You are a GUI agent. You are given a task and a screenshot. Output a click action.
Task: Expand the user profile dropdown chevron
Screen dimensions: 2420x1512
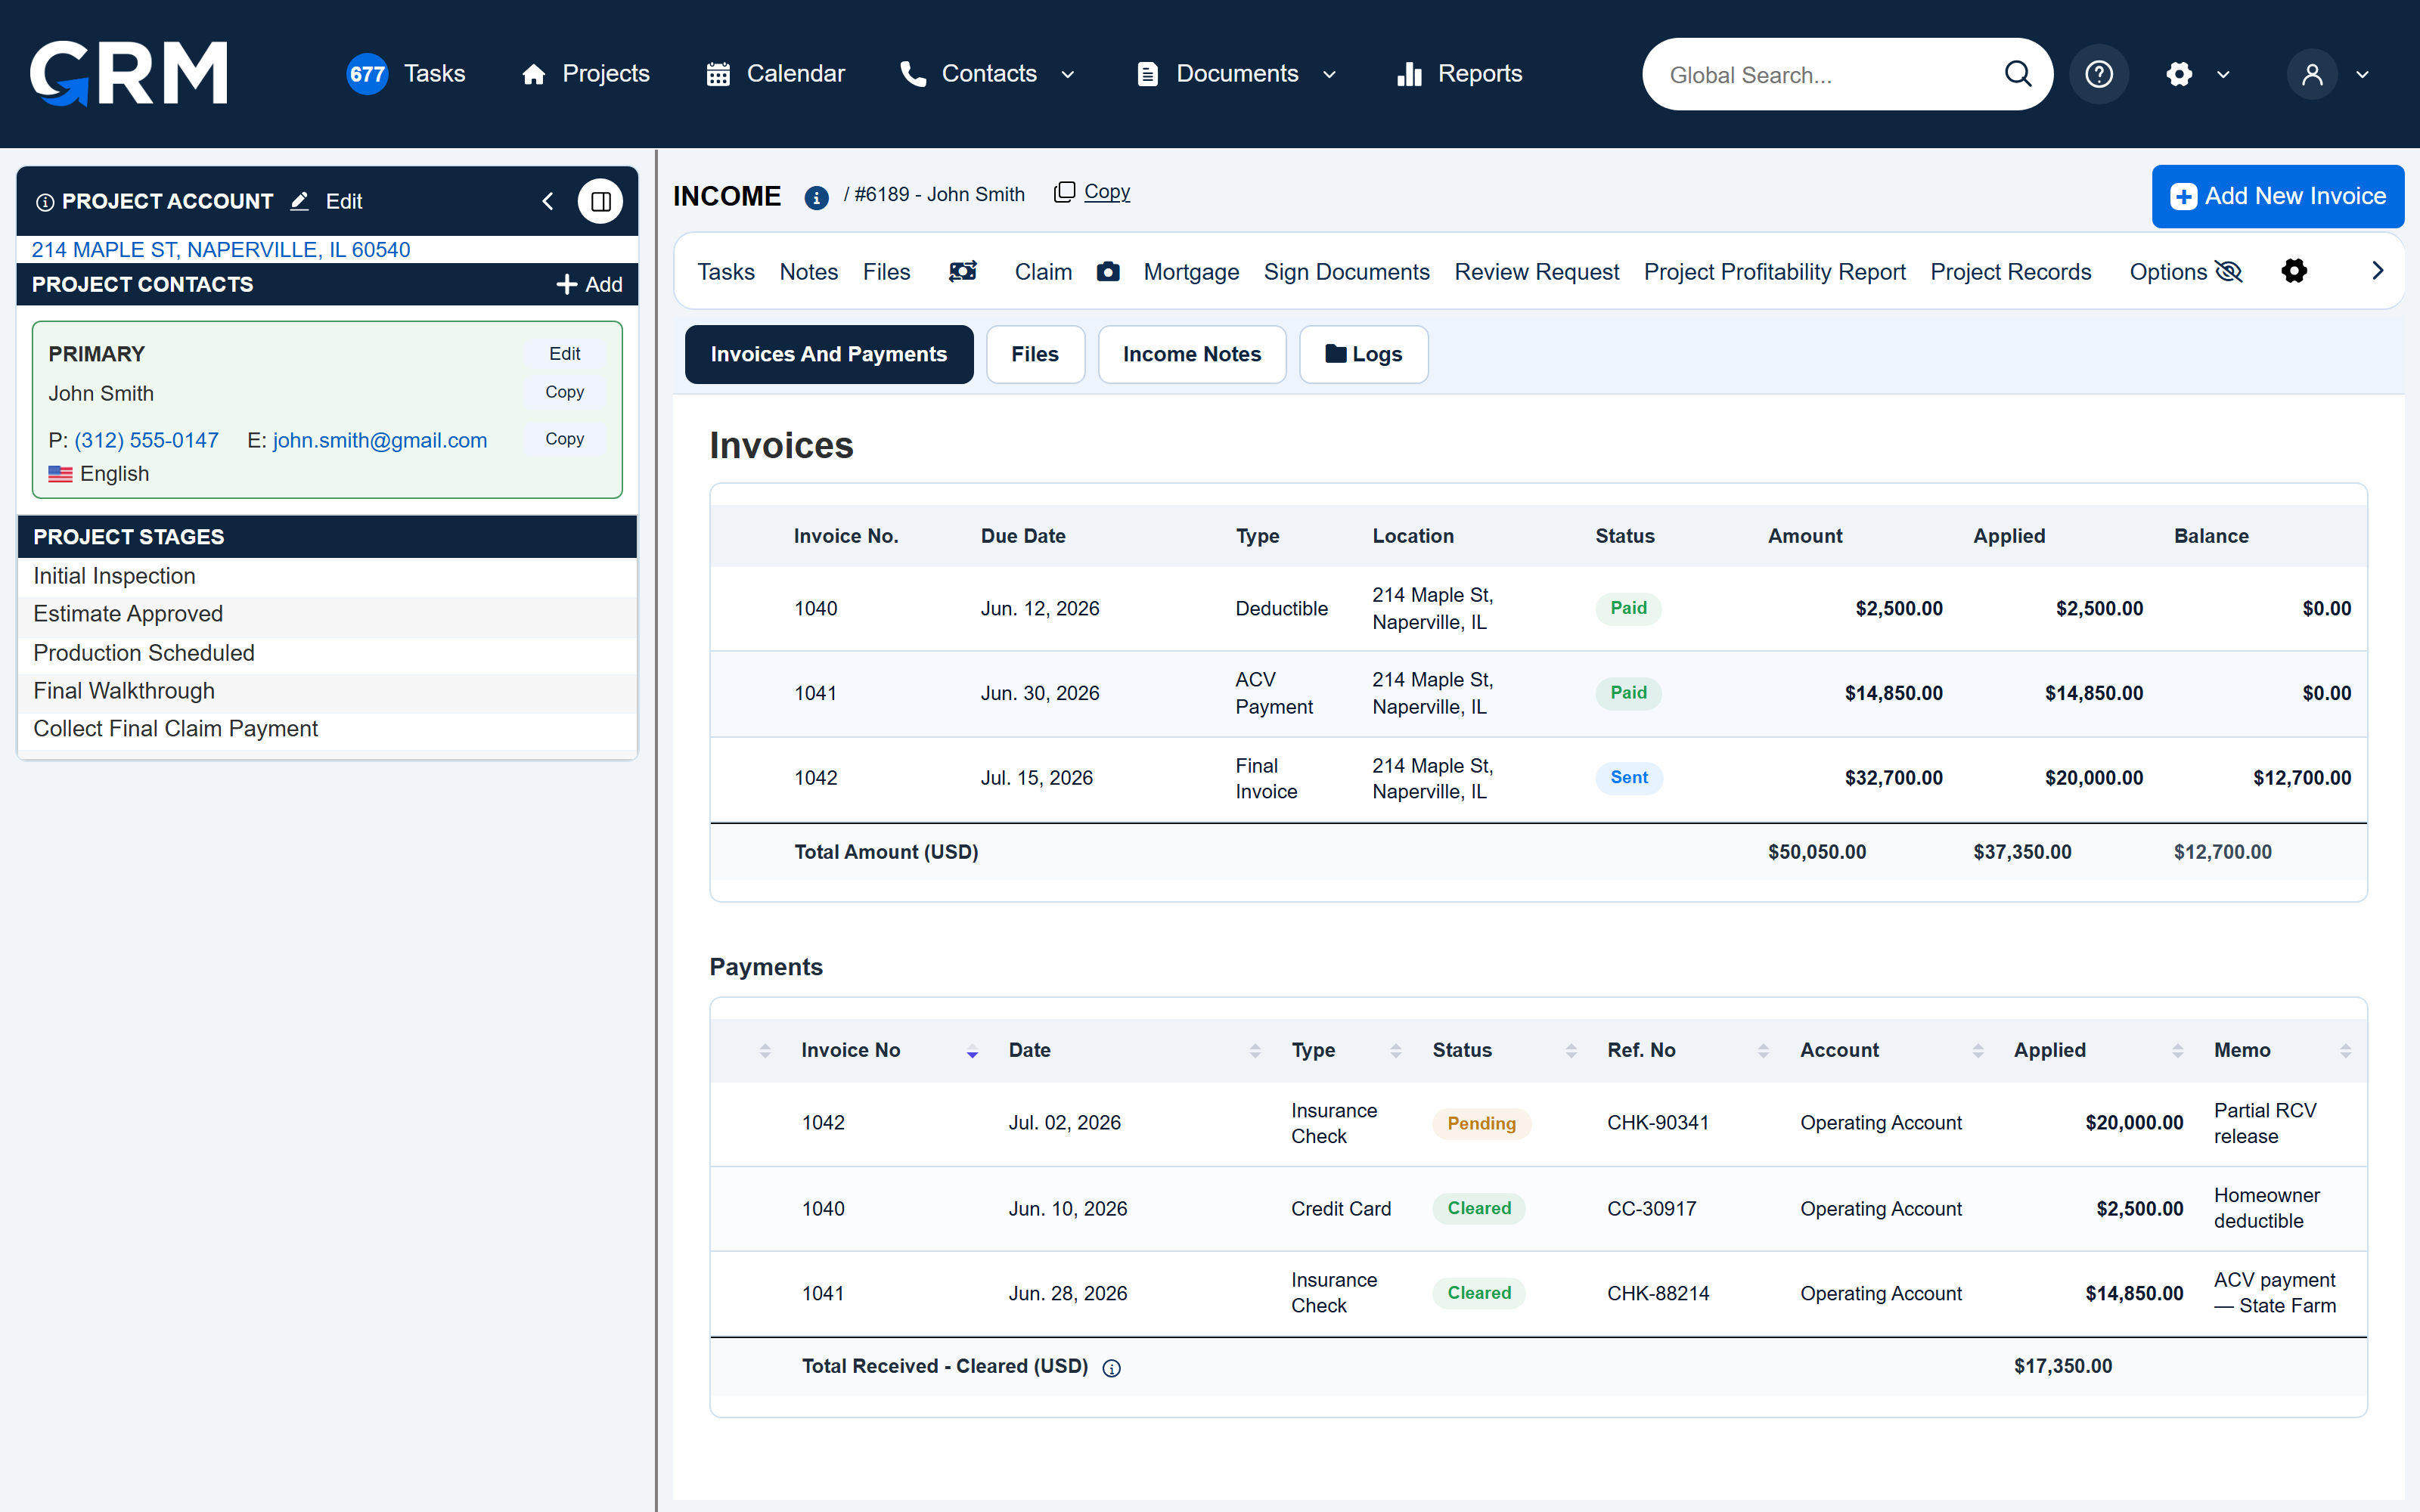(2362, 75)
